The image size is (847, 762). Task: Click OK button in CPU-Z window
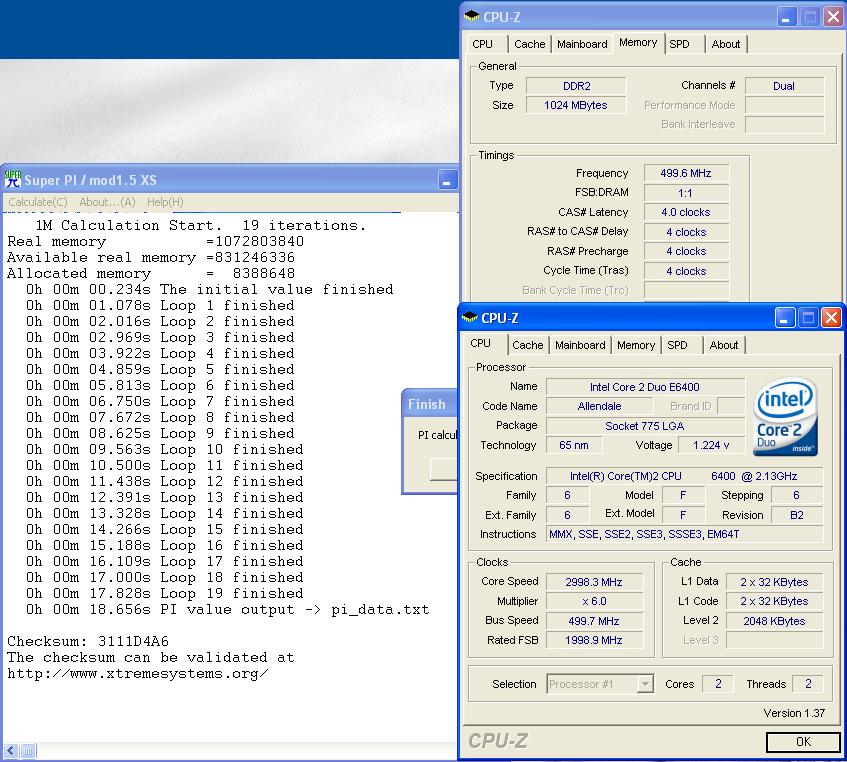point(803,741)
